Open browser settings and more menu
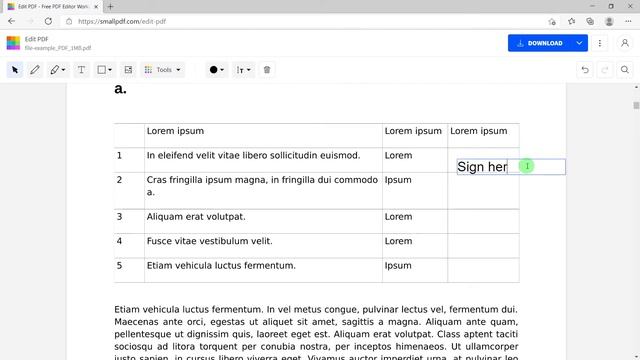 628,21
